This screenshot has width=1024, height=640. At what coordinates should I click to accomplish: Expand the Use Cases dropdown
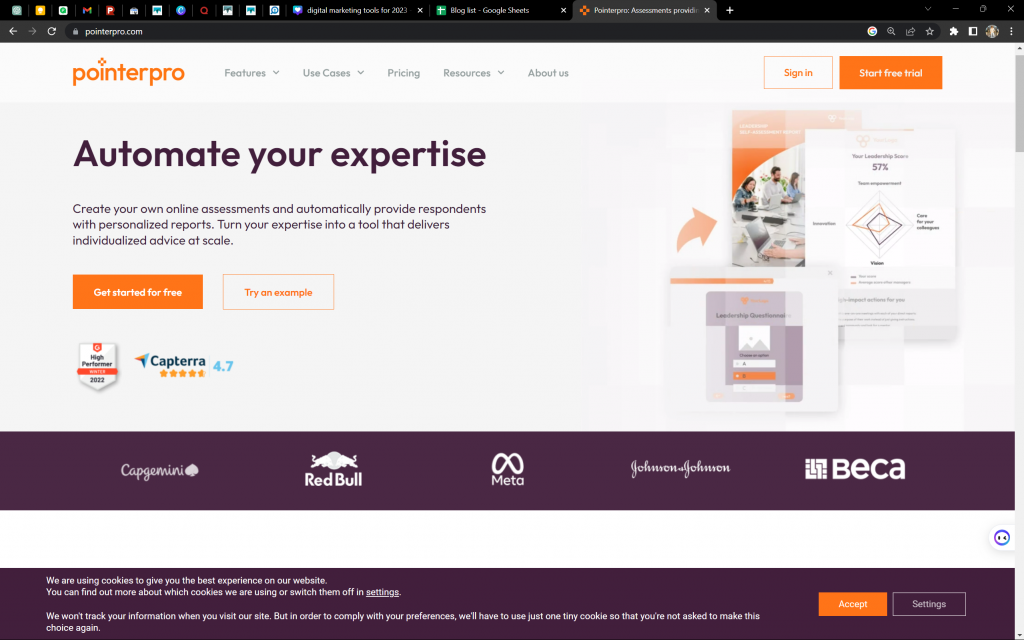(333, 72)
